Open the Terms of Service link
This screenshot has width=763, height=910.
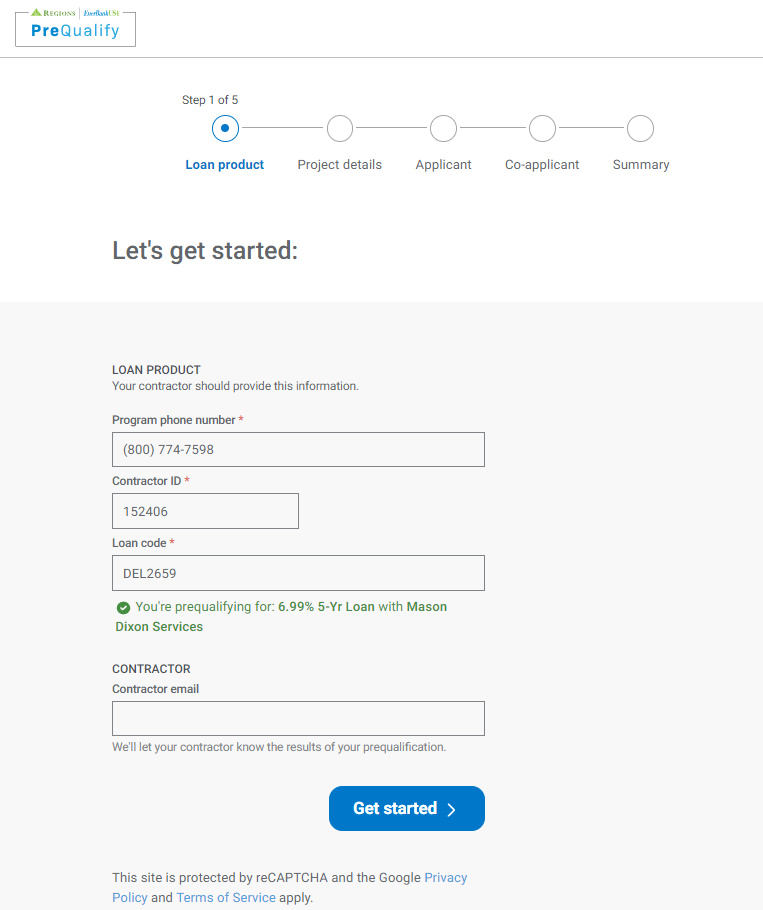pyautogui.click(x=226, y=898)
